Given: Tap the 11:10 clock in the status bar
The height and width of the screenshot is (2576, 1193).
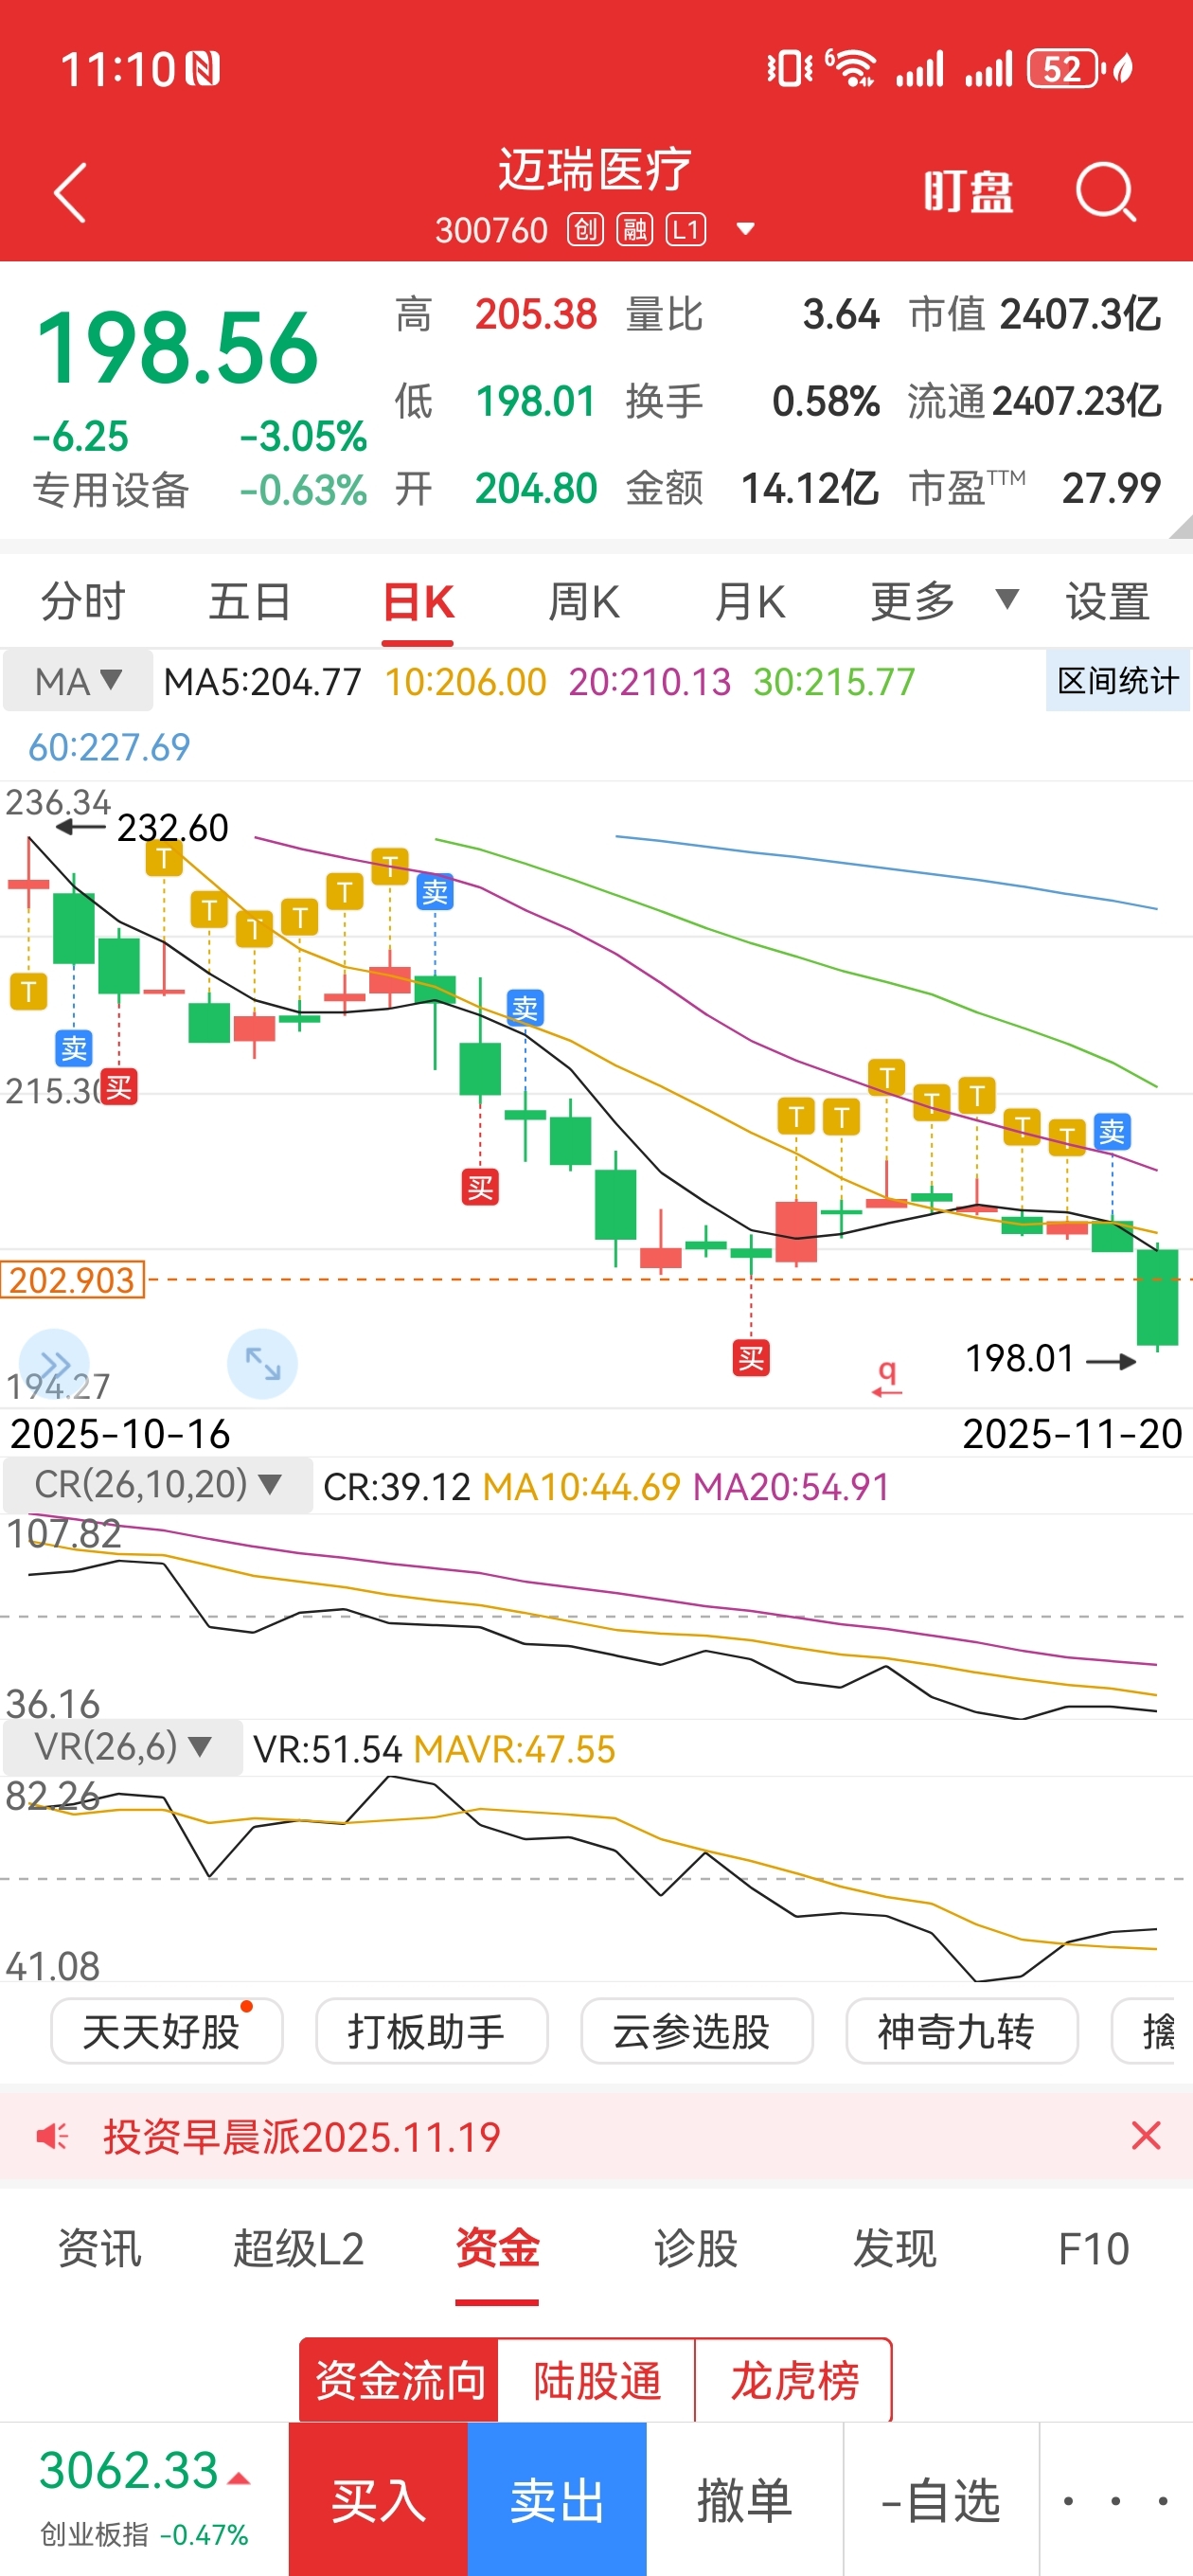Looking at the screenshot, I should [x=118, y=69].
